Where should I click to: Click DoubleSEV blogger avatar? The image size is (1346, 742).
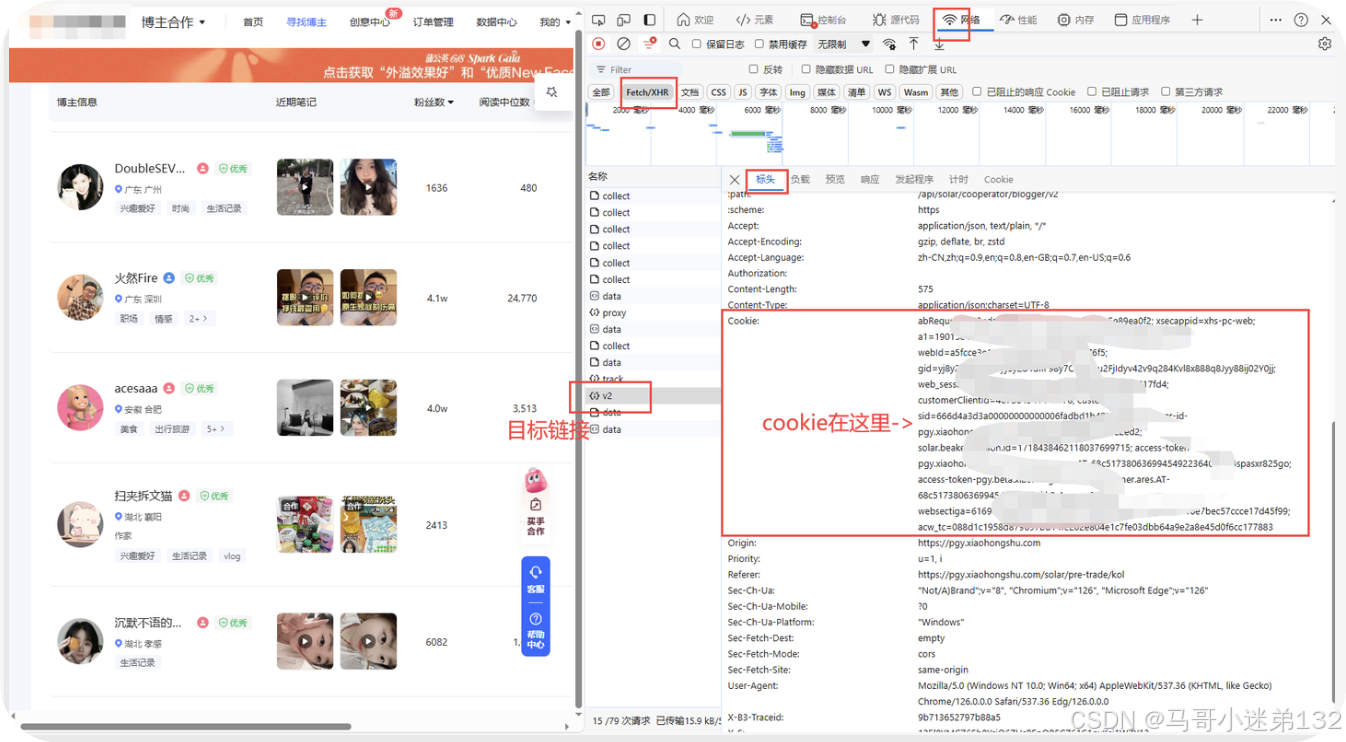coord(81,188)
